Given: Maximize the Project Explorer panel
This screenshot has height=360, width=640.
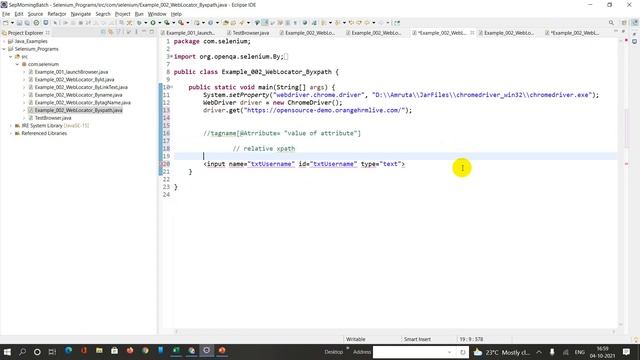Looking at the screenshot, I should click(x=151, y=32).
